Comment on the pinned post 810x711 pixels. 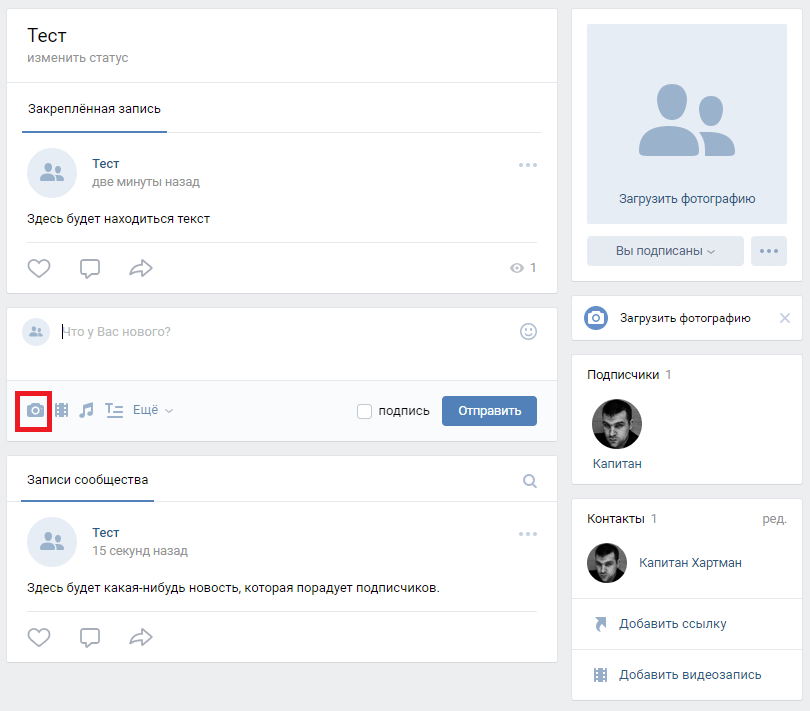(x=90, y=268)
